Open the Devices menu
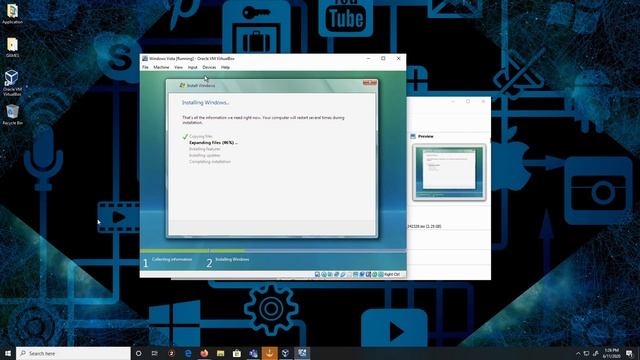 pos(209,67)
